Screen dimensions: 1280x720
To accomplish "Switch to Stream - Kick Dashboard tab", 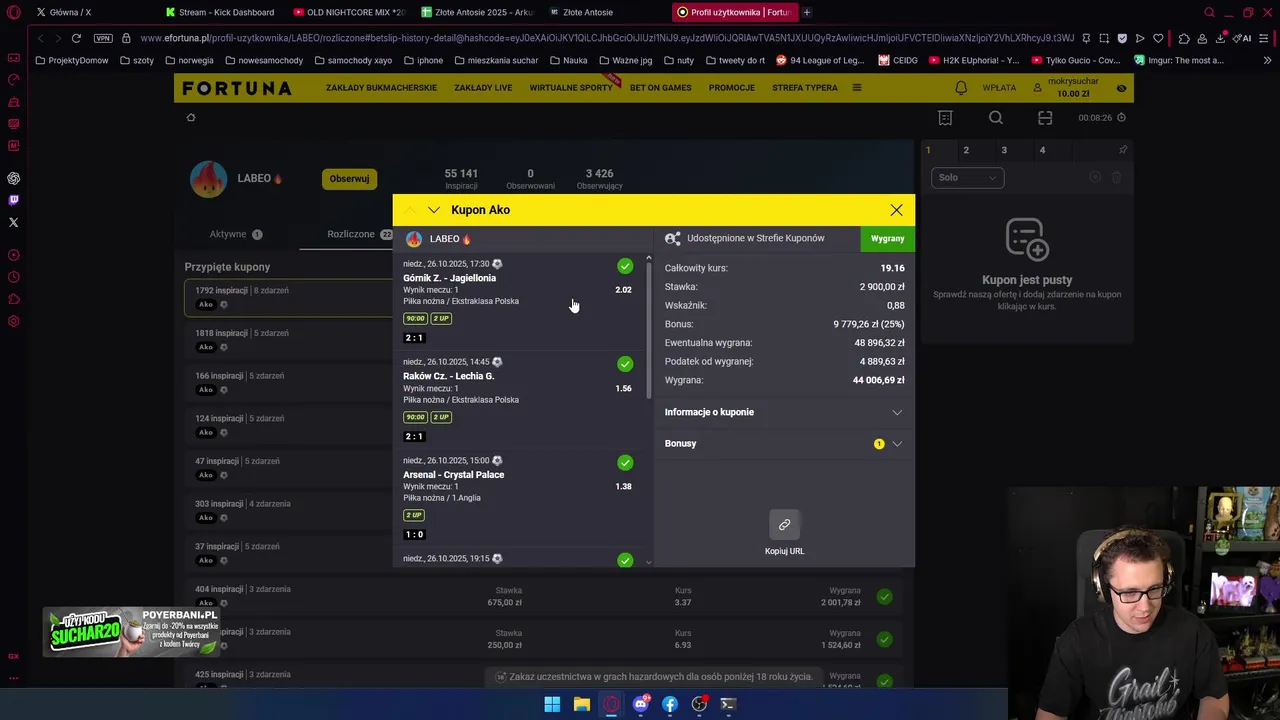I will 220,12.
